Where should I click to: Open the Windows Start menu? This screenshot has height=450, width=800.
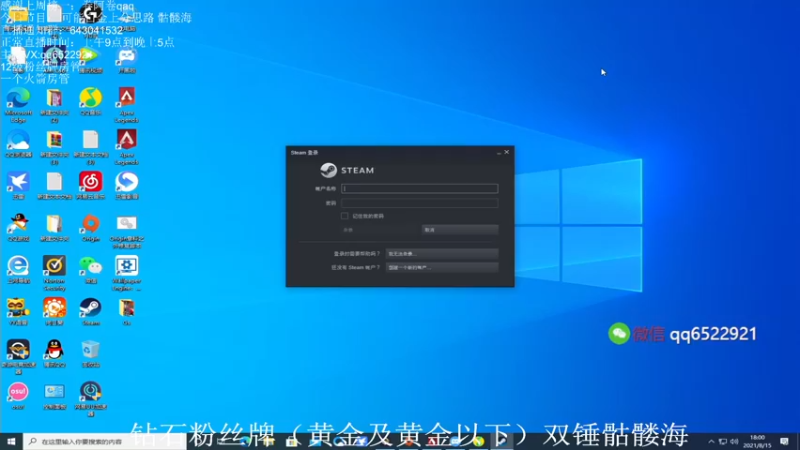pyautogui.click(x=11, y=441)
